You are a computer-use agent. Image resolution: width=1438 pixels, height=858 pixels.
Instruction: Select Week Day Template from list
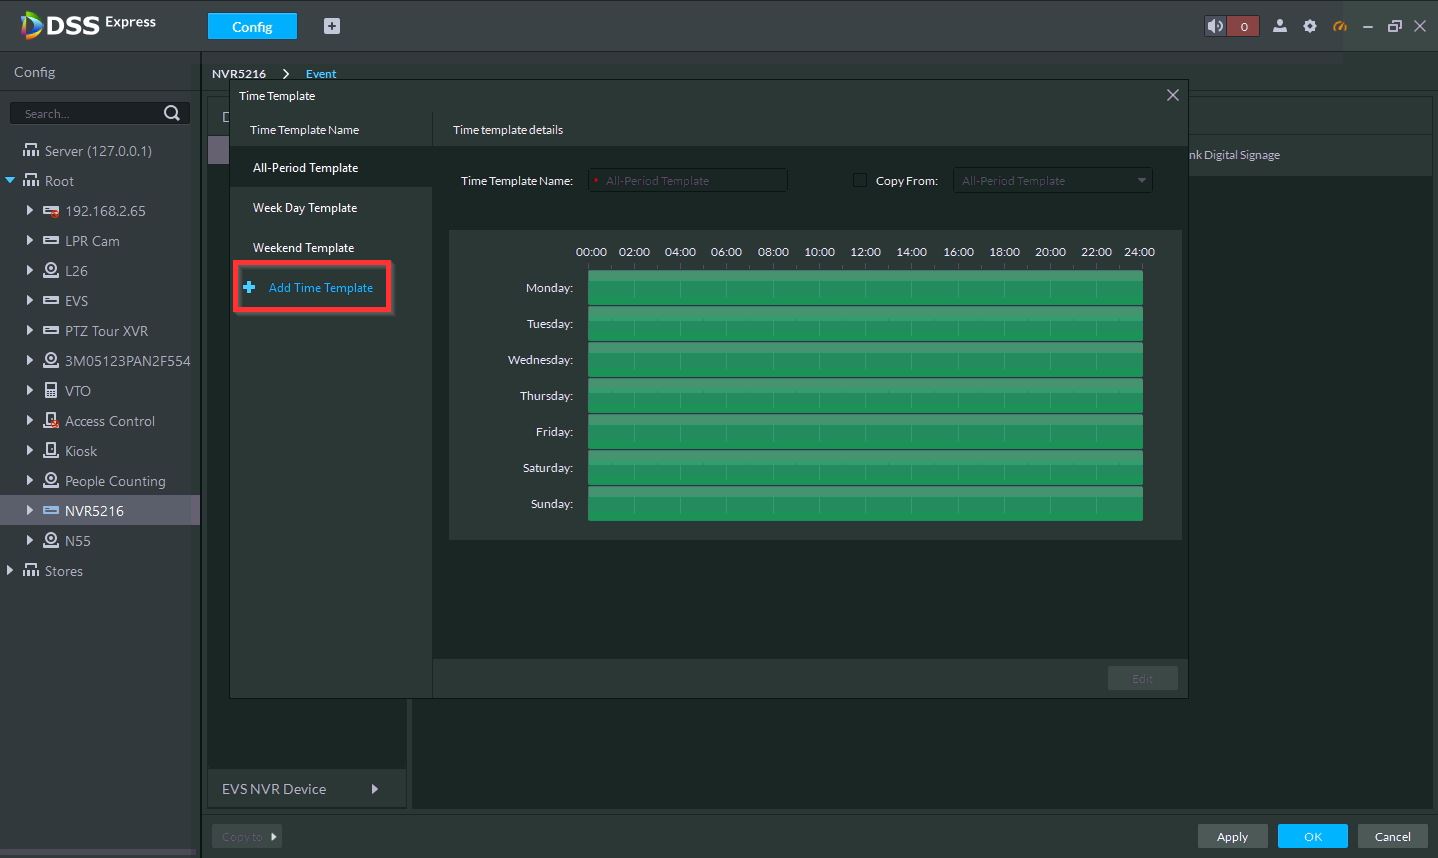(305, 208)
